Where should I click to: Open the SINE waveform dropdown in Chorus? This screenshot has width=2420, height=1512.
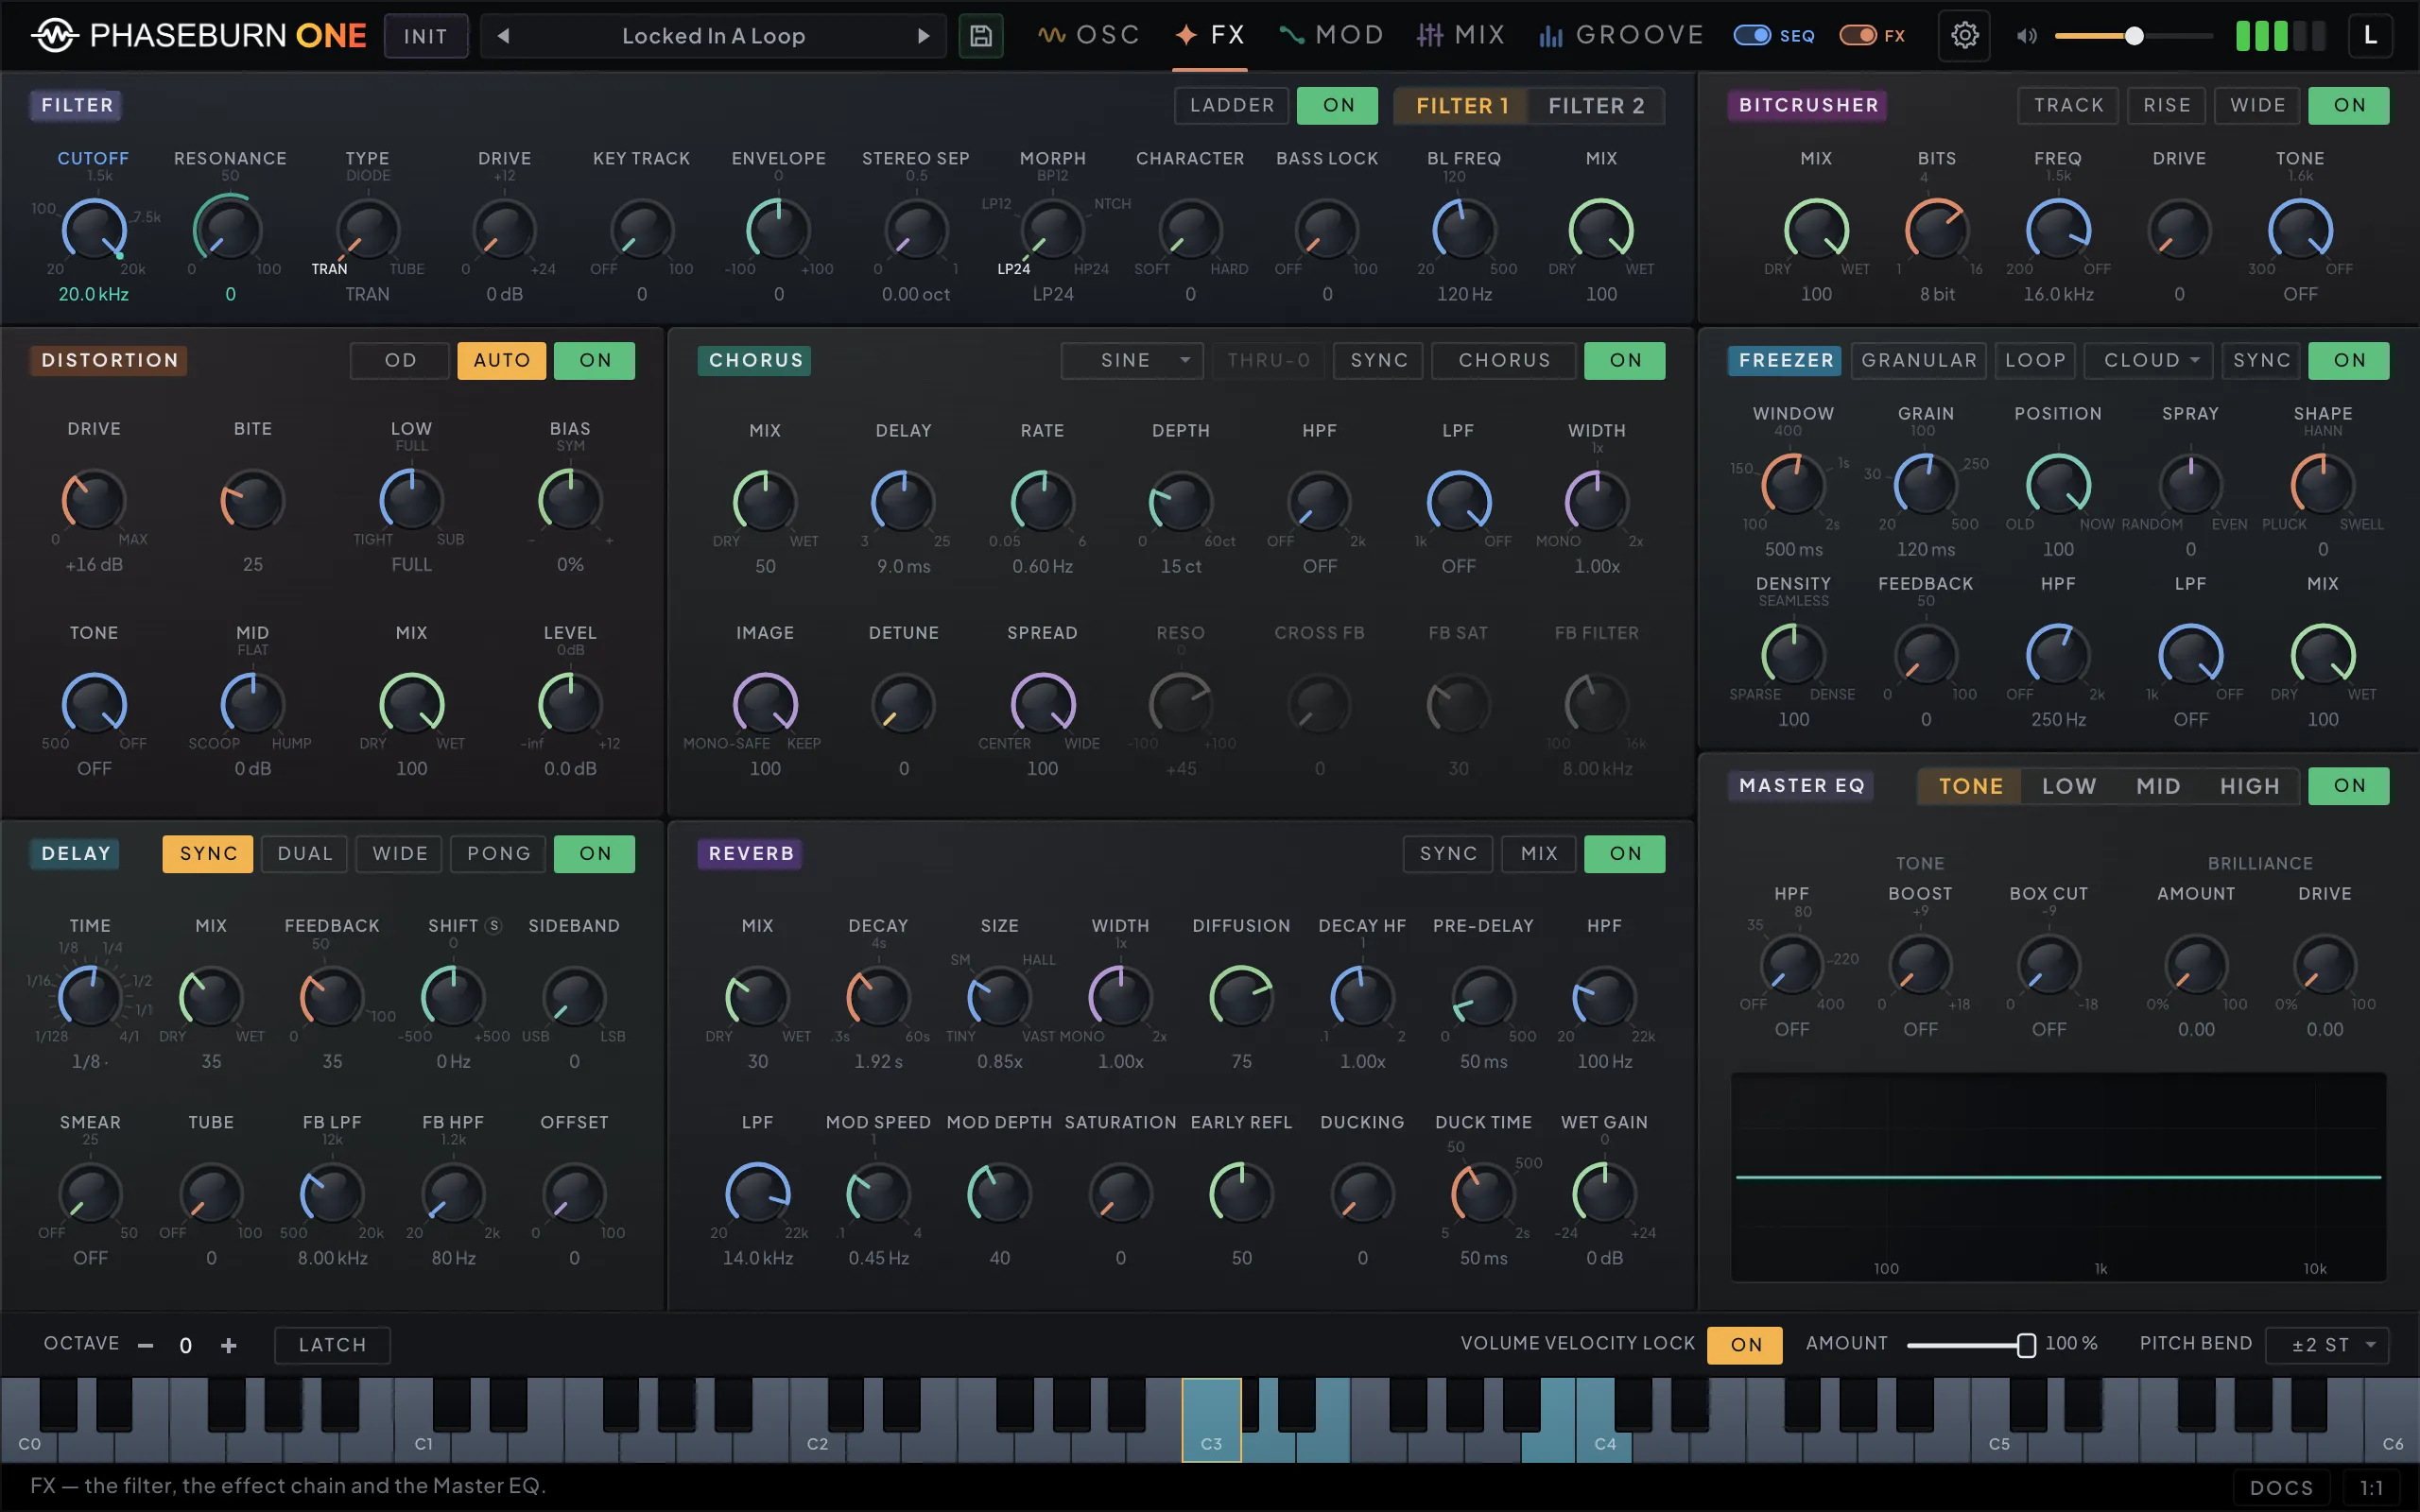pos(1132,360)
